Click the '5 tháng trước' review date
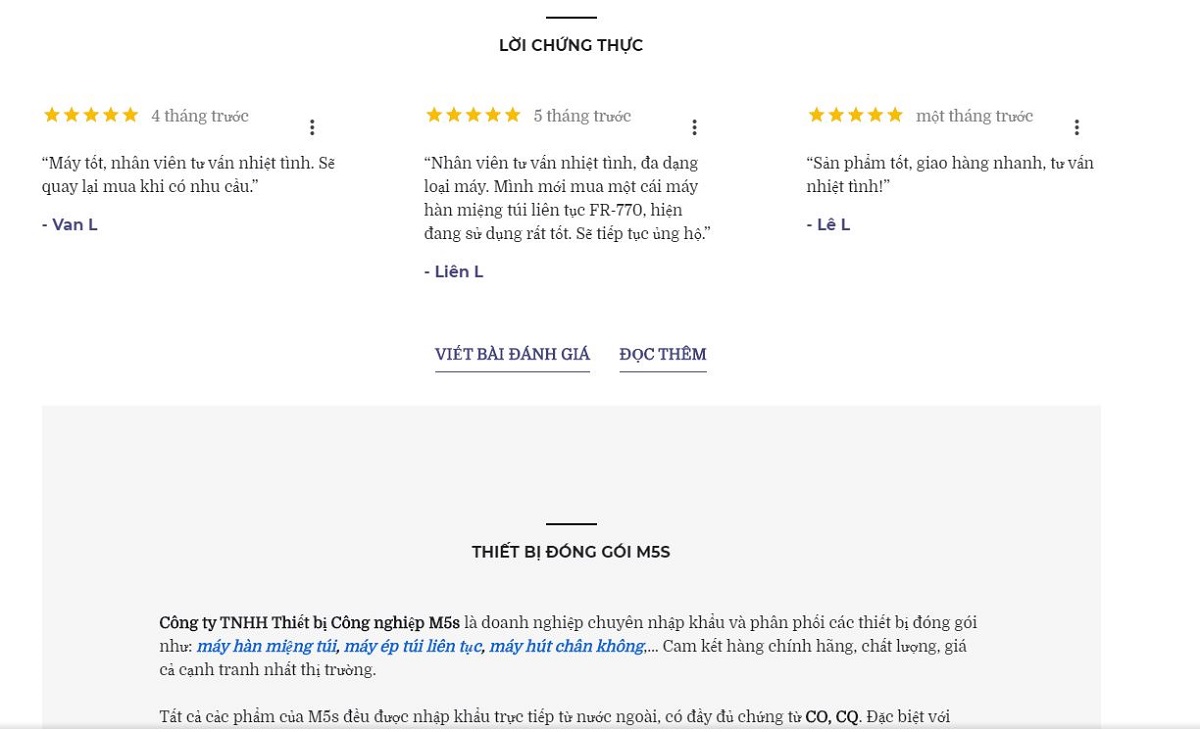 pos(582,116)
